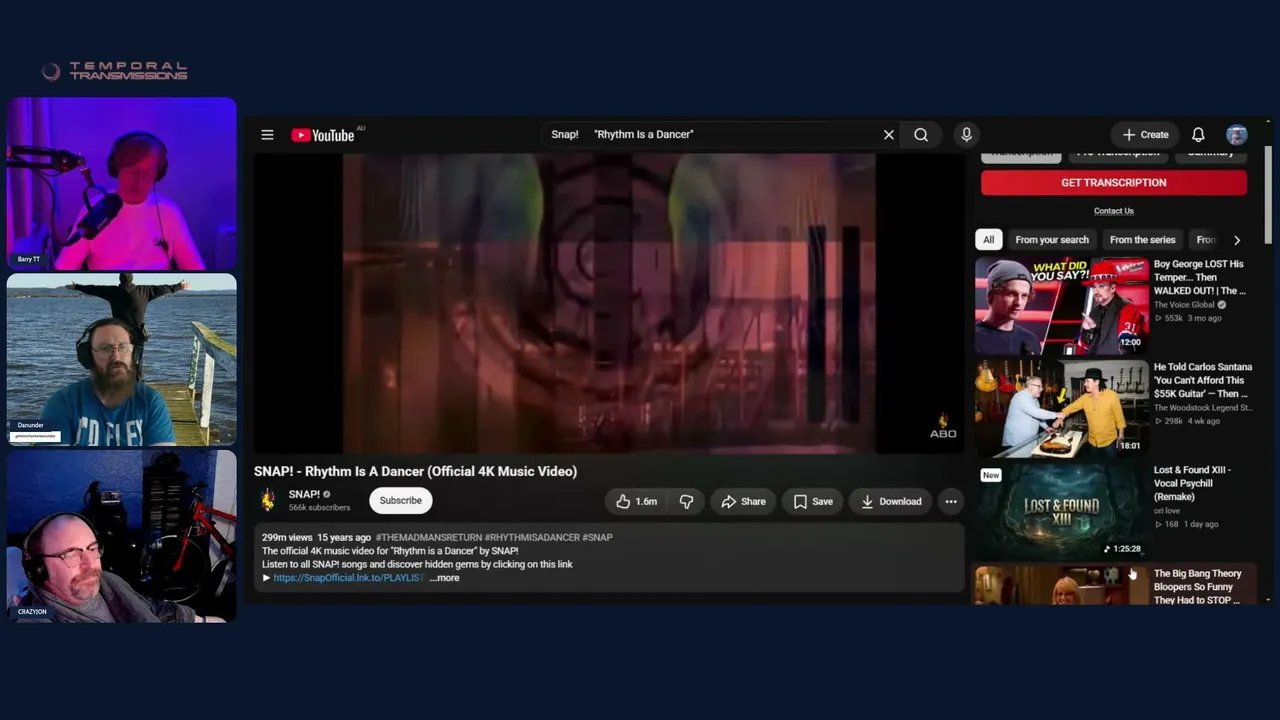This screenshot has height=720, width=1280.
Task: Click the 566k subscribers text
Action: pyautogui.click(x=319, y=508)
